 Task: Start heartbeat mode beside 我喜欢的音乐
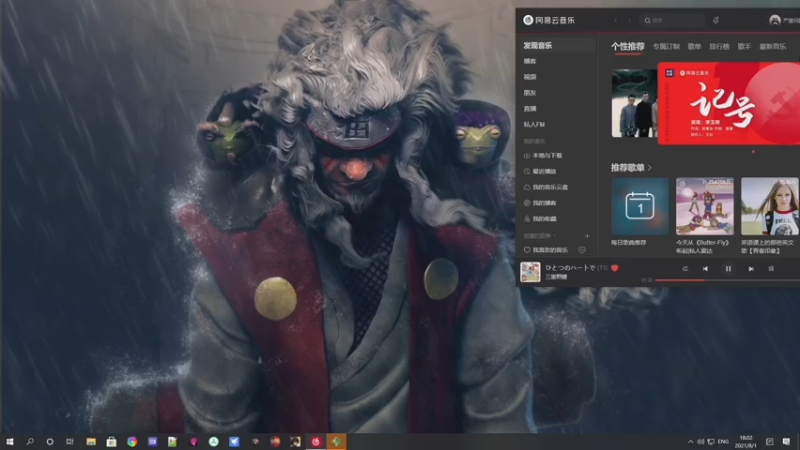pyautogui.click(x=582, y=250)
